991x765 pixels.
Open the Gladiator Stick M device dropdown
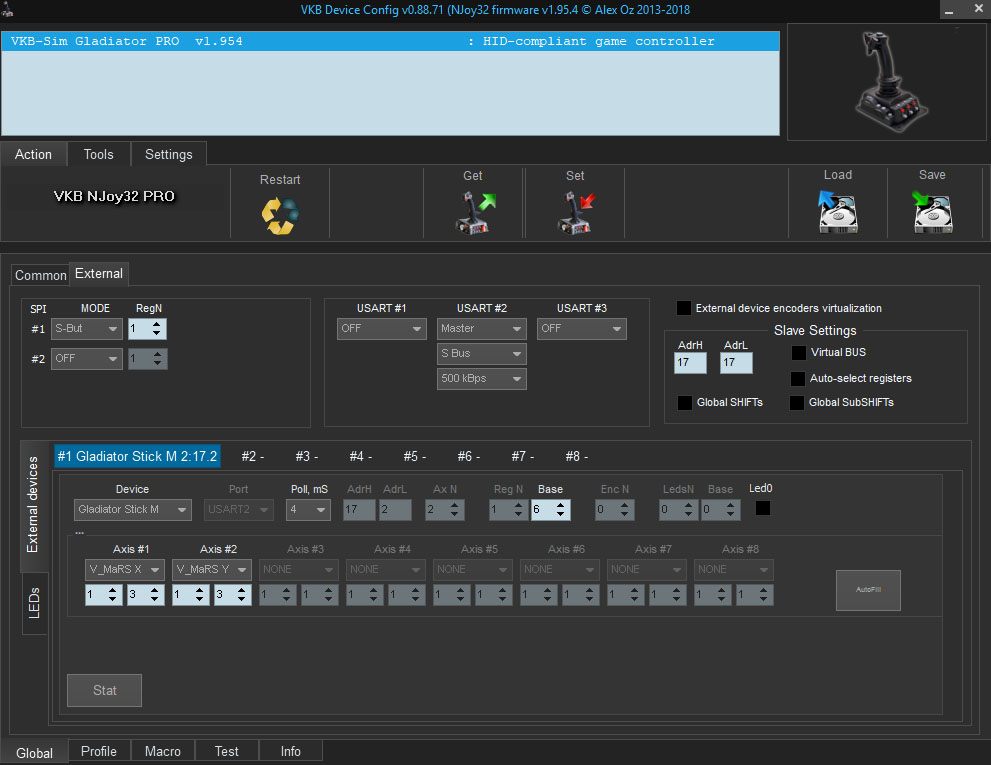coord(133,510)
